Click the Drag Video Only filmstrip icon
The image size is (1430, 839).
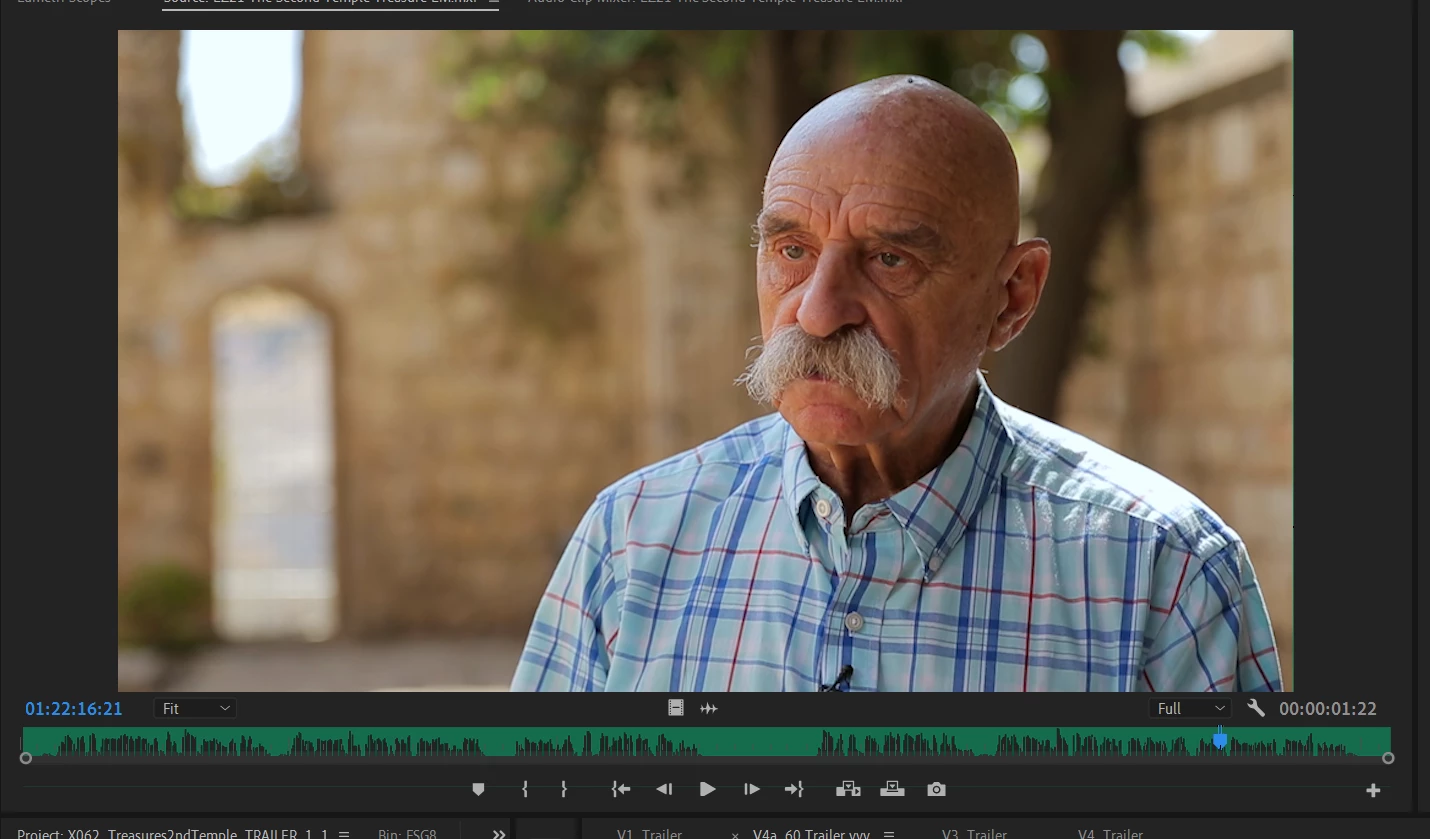676,708
